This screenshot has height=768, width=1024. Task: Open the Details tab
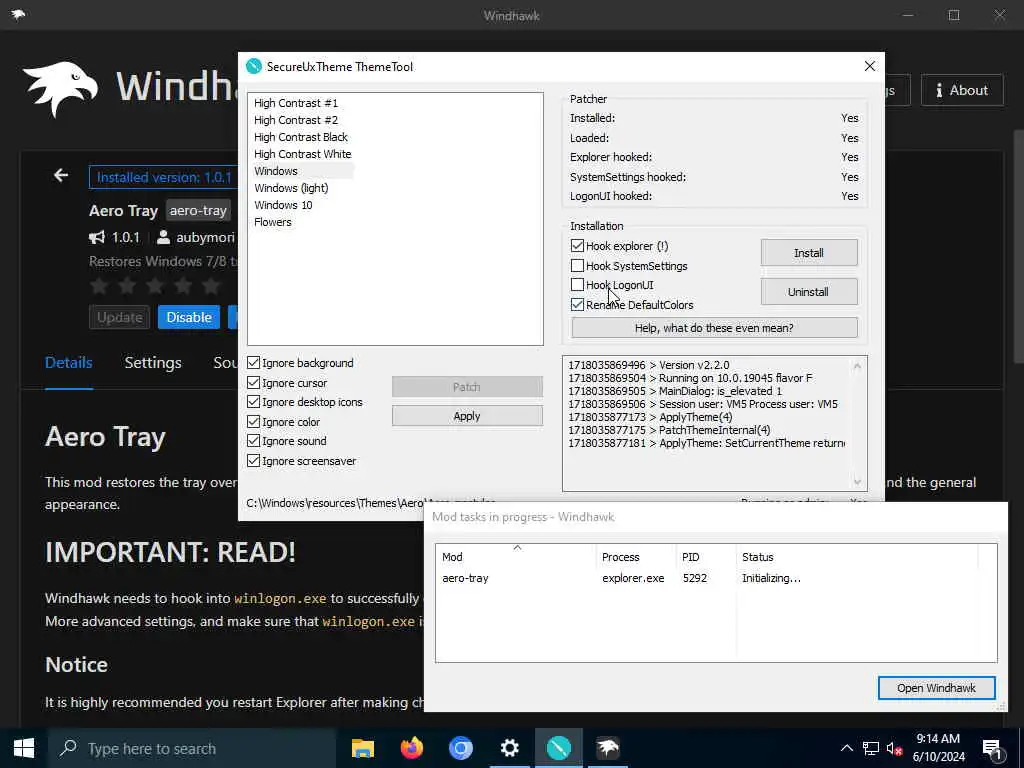click(x=69, y=363)
